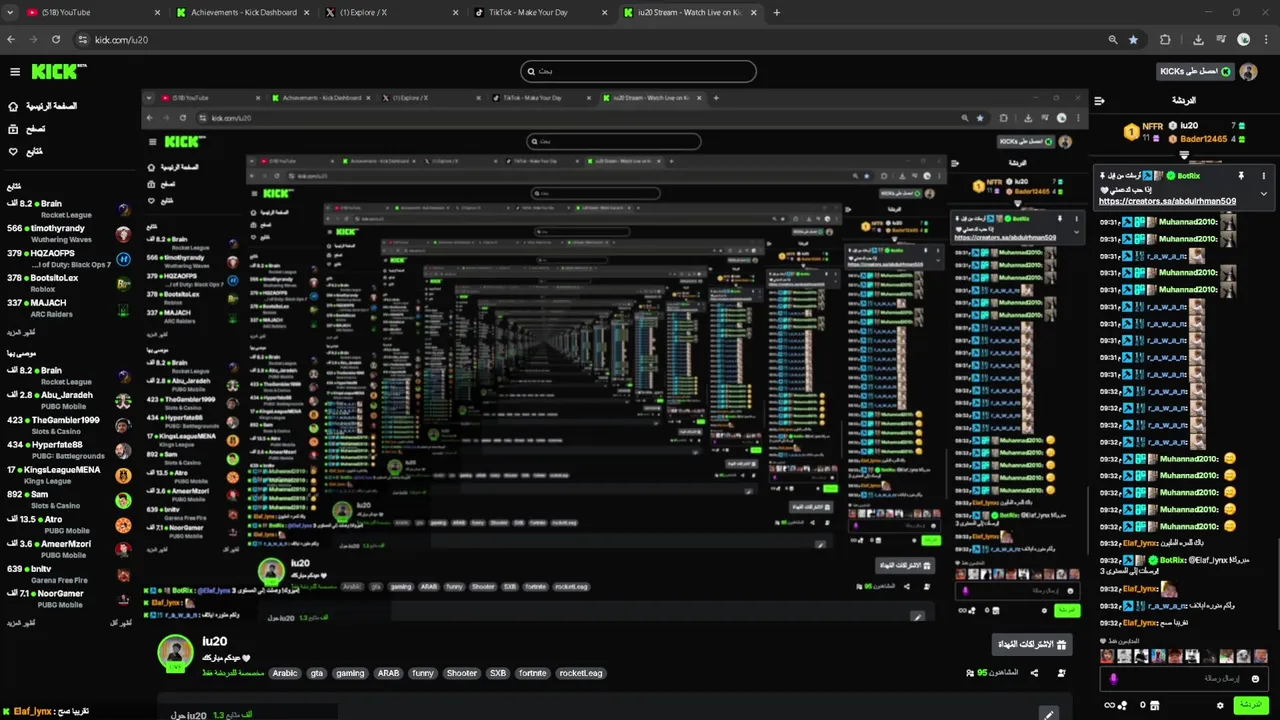Click the Shooter tag chip
Screen dimensions: 1280x720
[x=461, y=673]
